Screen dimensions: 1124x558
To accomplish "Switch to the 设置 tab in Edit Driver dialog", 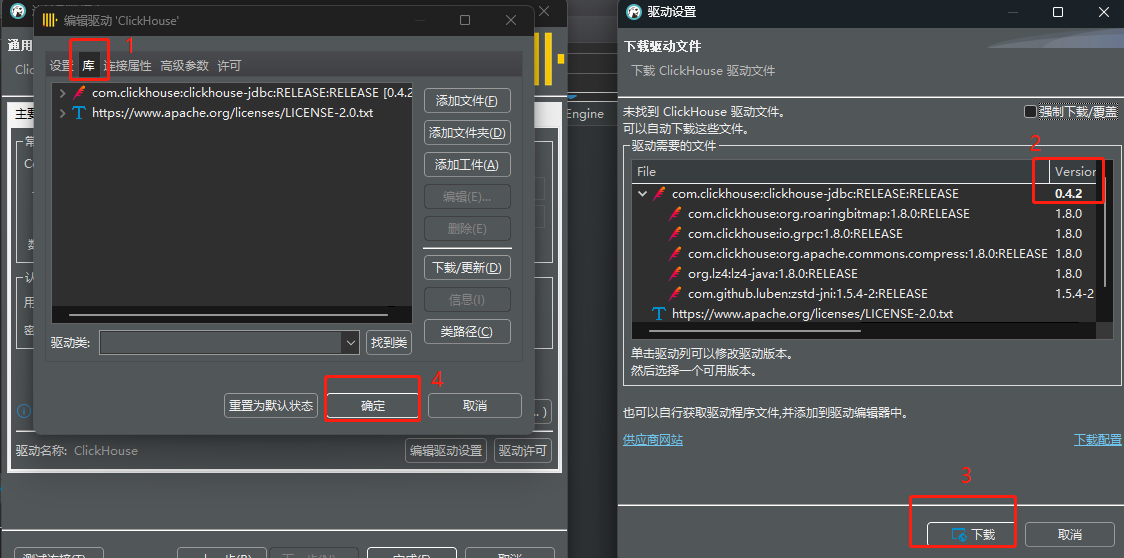I will click(61, 66).
